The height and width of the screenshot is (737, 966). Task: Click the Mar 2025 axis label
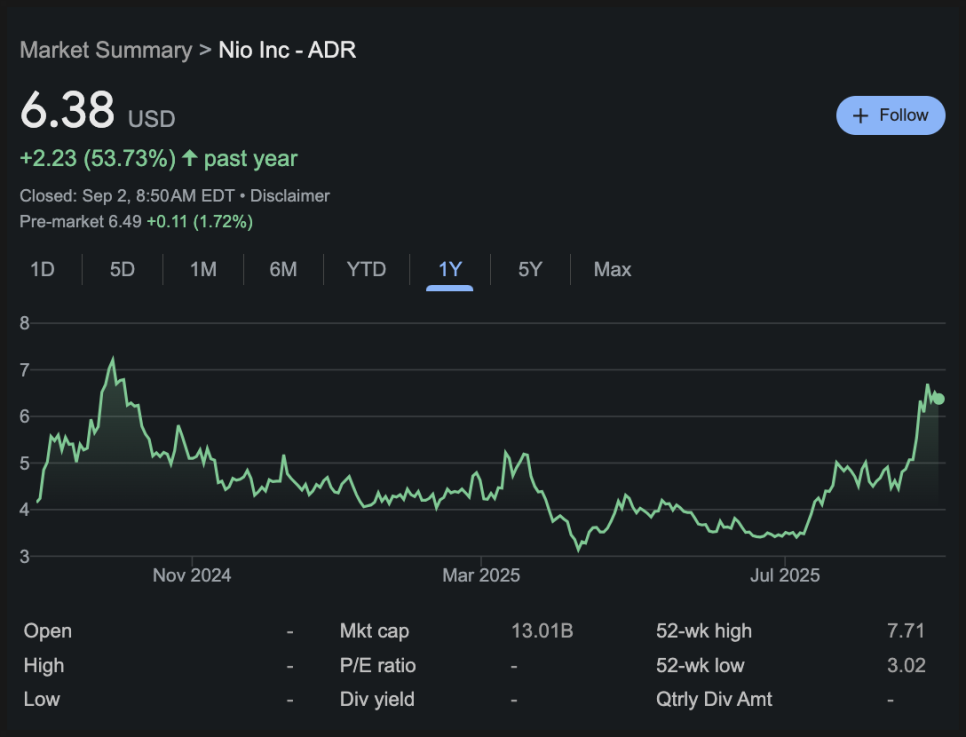481,576
